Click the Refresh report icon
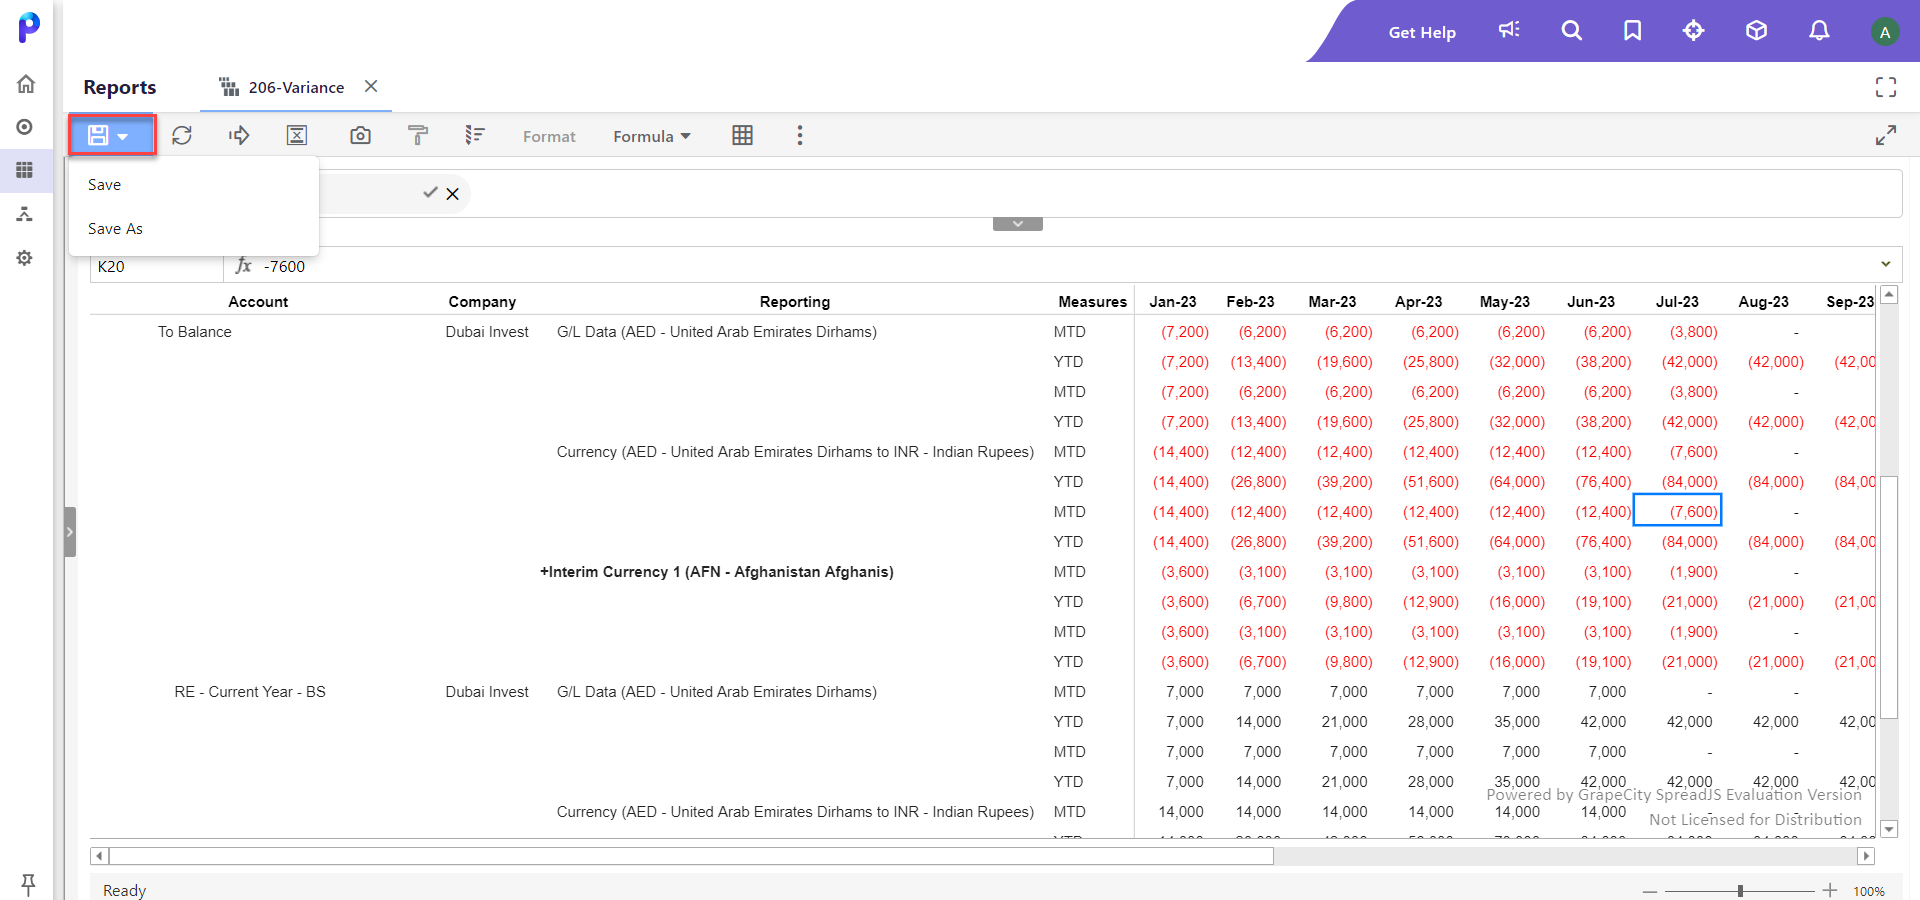 tap(182, 135)
